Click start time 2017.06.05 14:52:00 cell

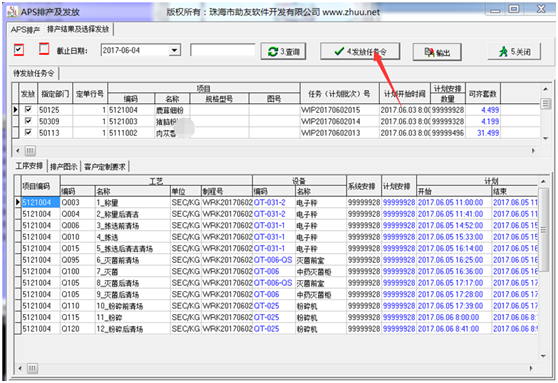point(454,225)
